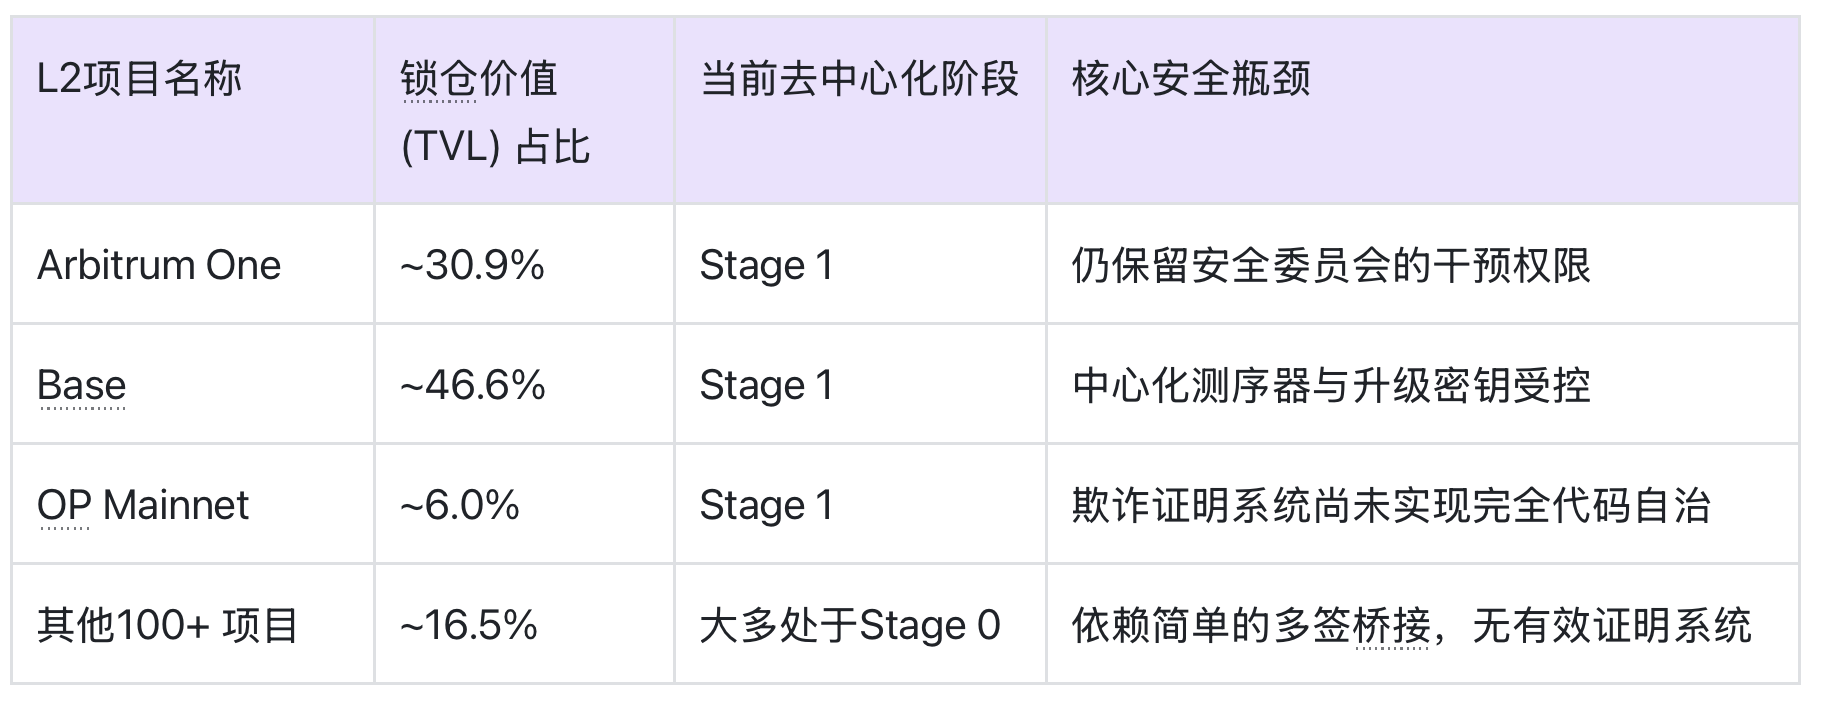This screenshot has width=1824, height=710.
Task: Click the dotted-underlined 锁仓价值 term in header
Action: click(x=438, y=80)
